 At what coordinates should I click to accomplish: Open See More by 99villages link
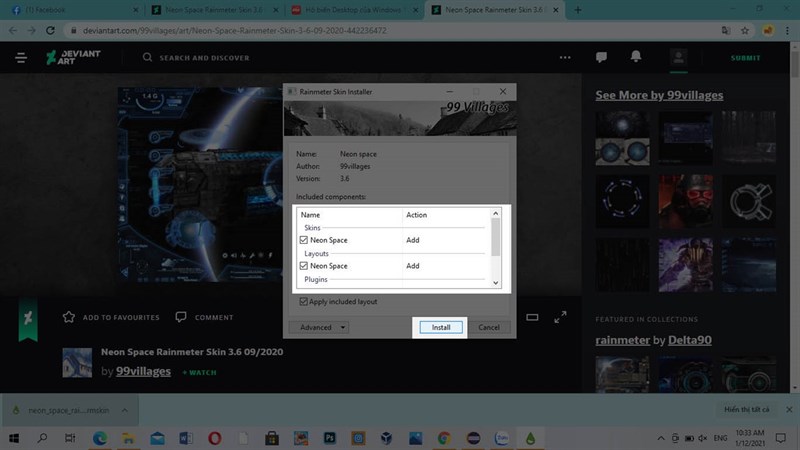tap(659, 95)
